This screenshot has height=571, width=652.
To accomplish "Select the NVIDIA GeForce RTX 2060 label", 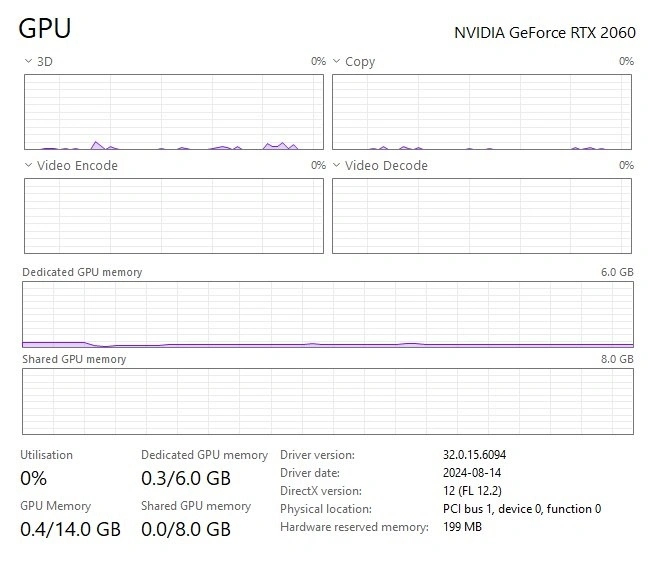I will click(x=544, y=31).
